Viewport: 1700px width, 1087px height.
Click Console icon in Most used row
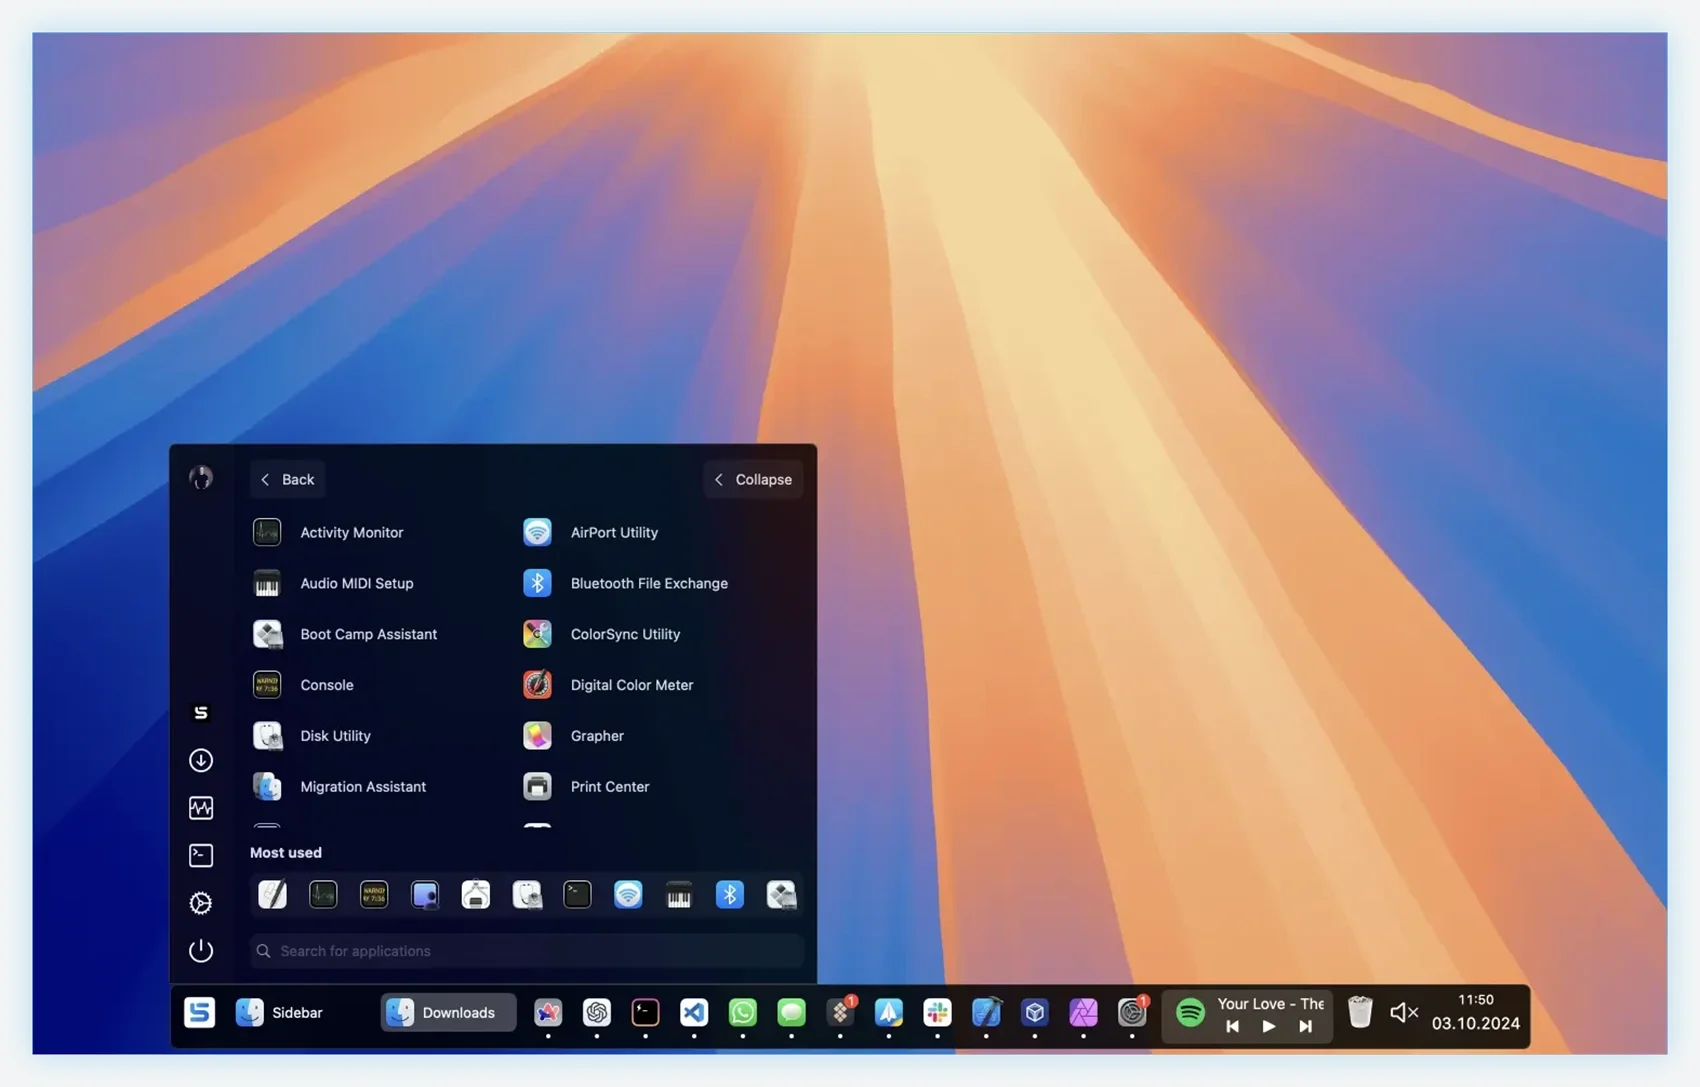pyautogui.click(x=374, y=895)
